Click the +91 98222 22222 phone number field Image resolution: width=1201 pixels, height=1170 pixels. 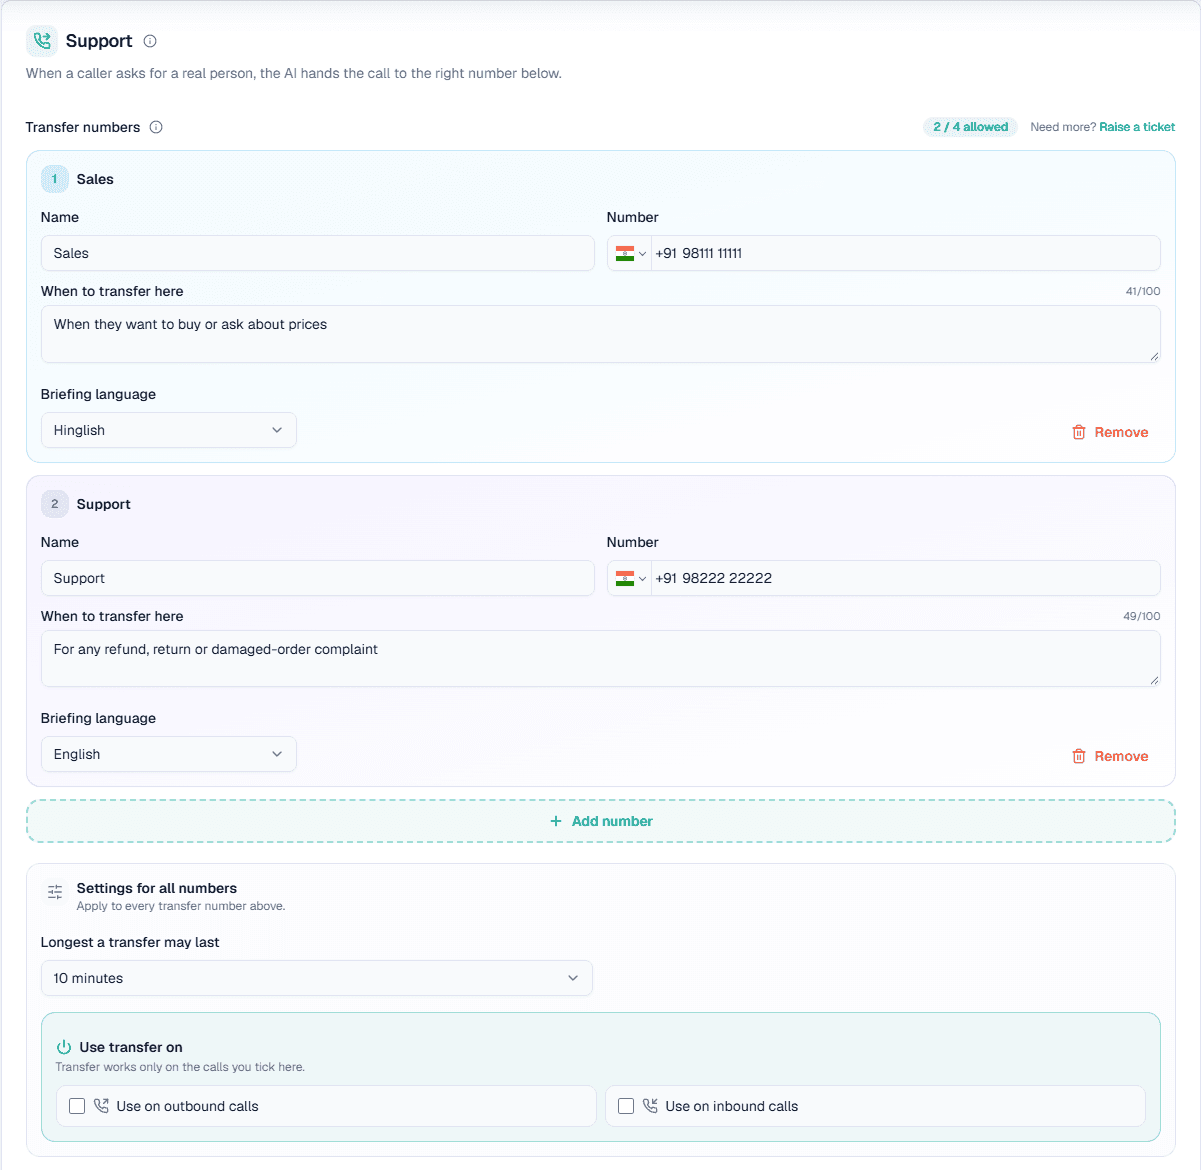[x=906, y=578]
